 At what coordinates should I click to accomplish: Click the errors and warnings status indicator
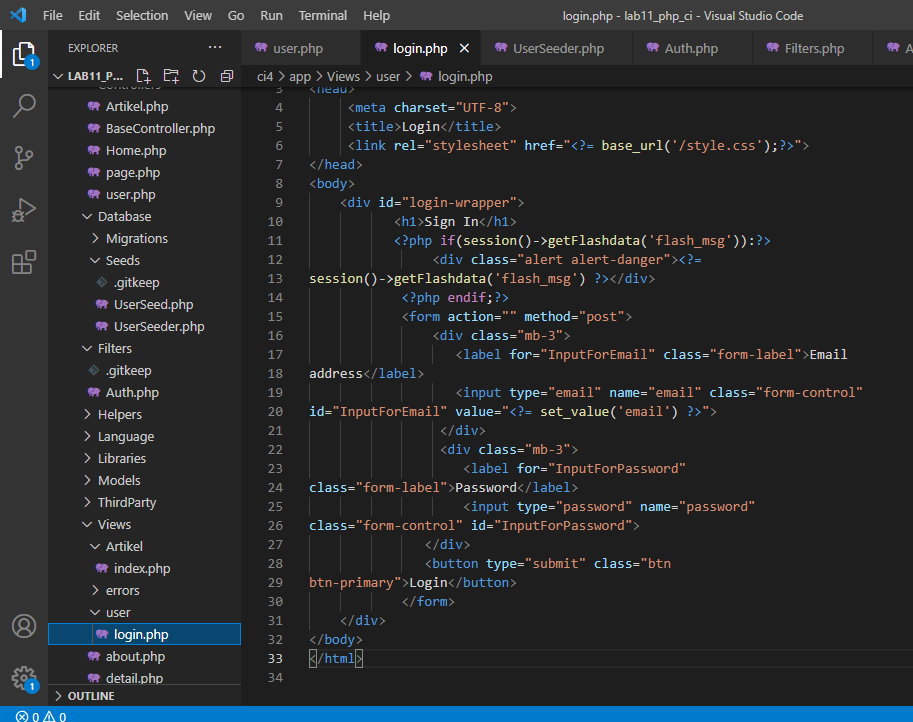point(40,715)
